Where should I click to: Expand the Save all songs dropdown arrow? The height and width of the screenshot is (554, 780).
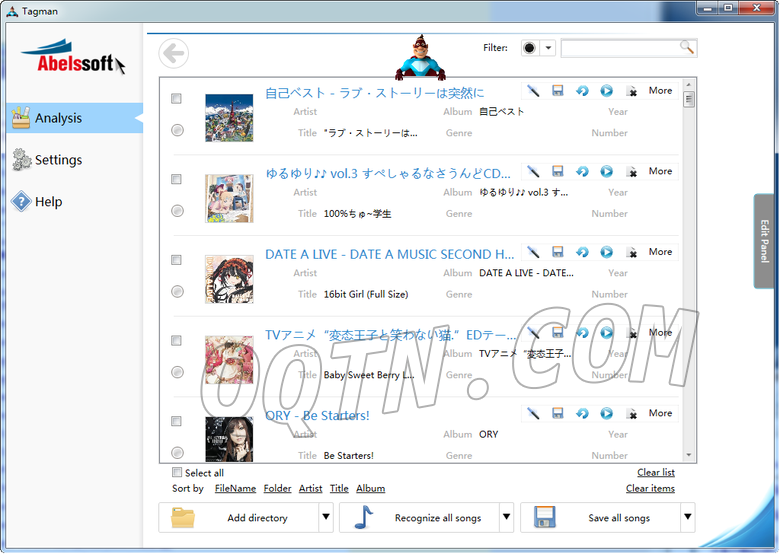click(687, 518)
